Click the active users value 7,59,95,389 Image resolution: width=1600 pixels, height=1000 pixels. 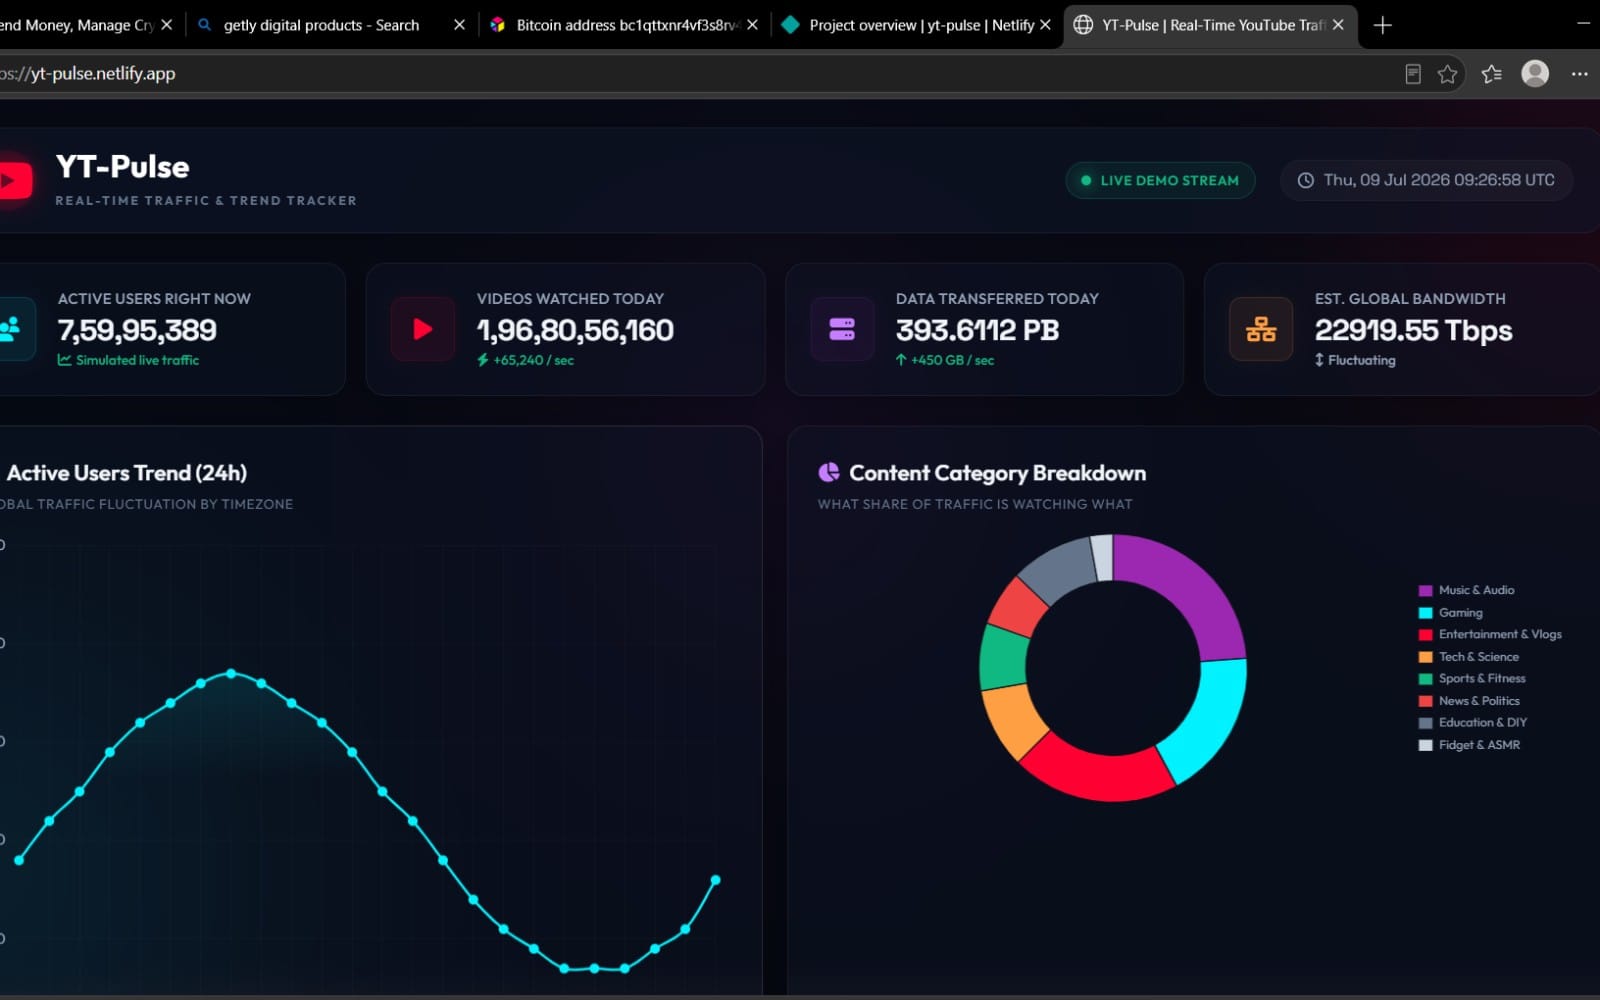[x=137, y=330]
